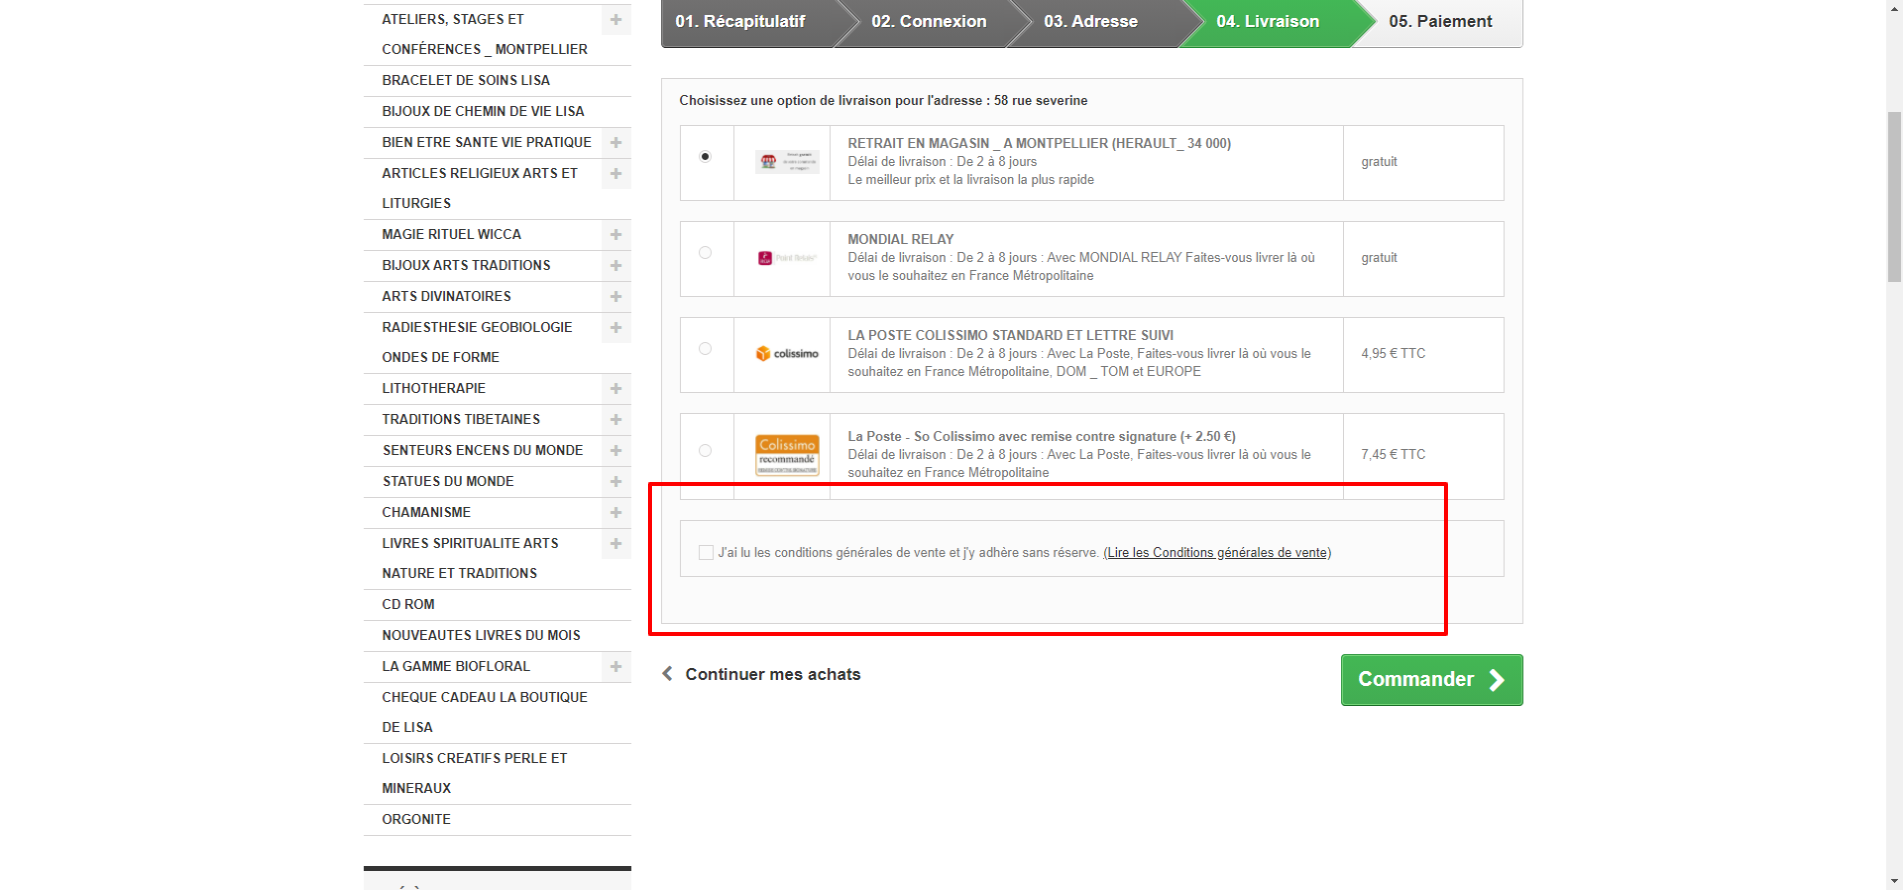The height and width of the screenshot is (890, 1903).
Task: Expand La Gamme Biofloral category
Action: (x=616, y=667)
